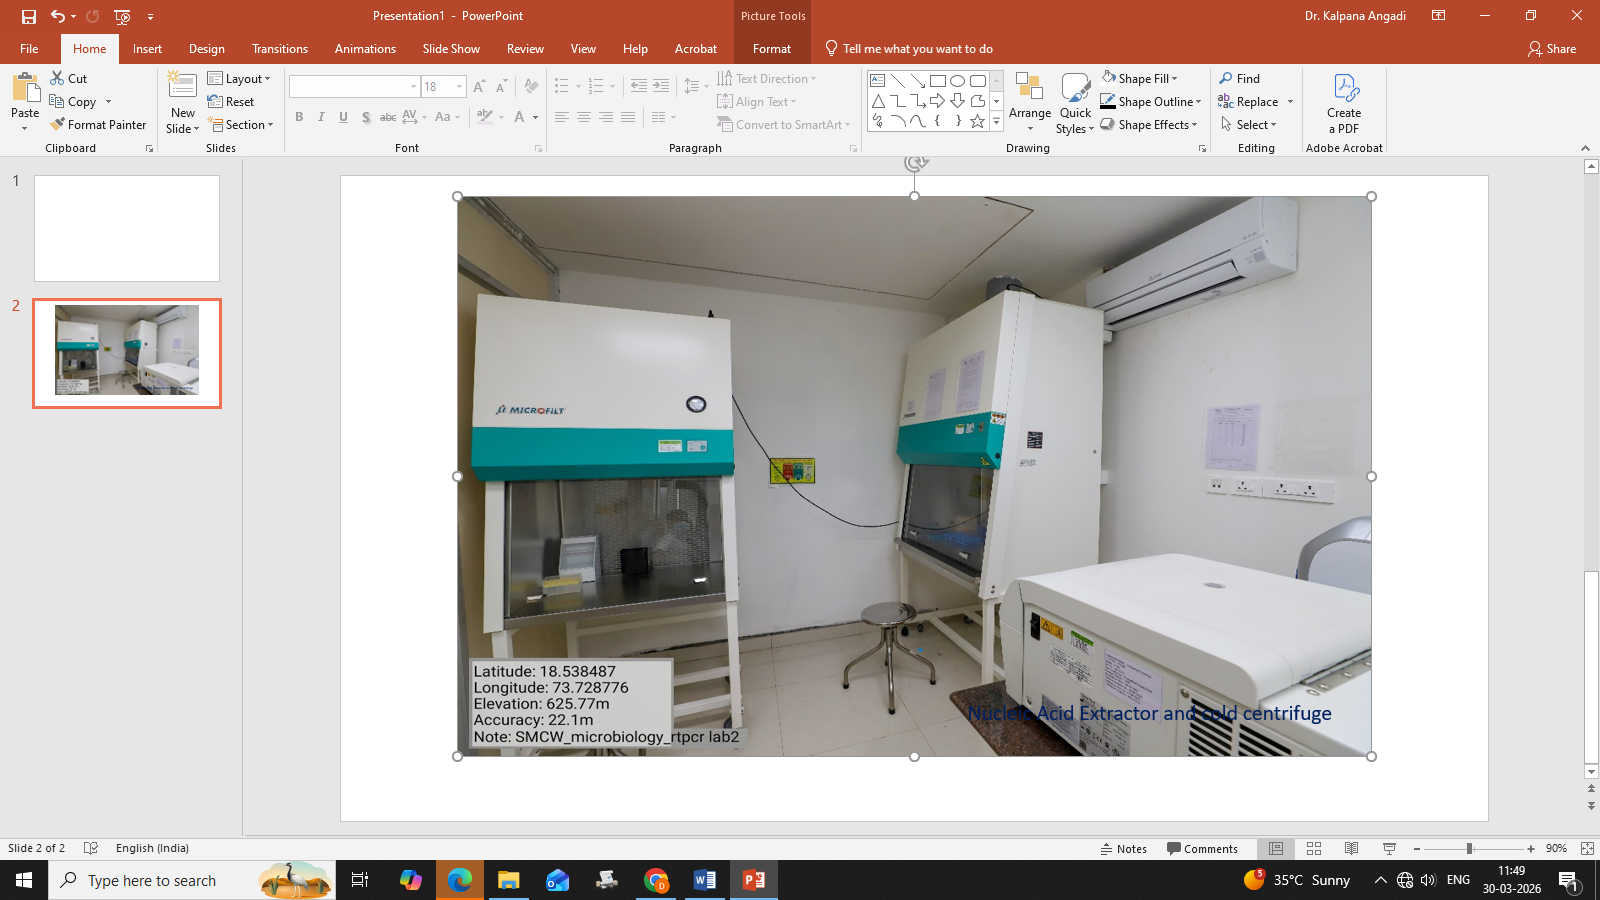This screenshot has width=1600, height=900.
Task: Click the Format Painter tool
Action: click(98, 125)
